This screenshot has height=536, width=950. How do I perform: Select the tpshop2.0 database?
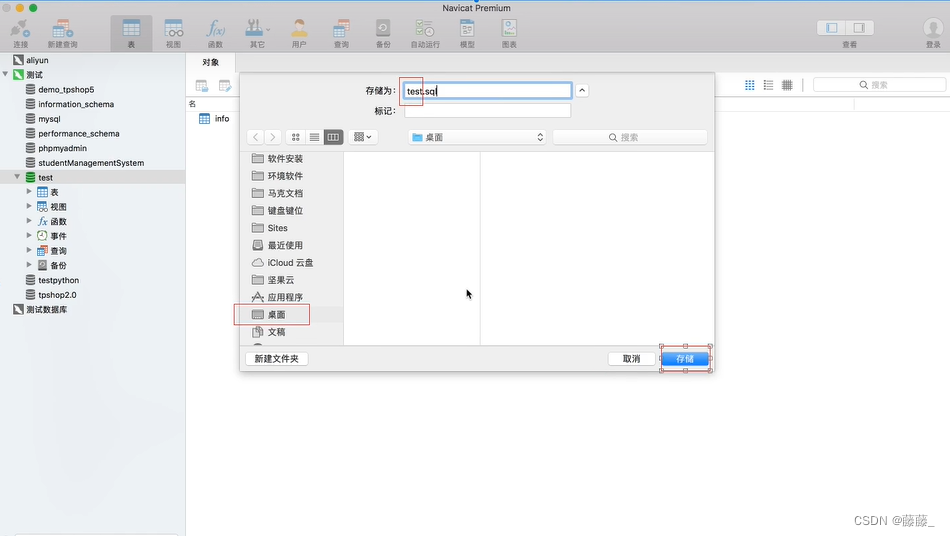tap(57, 294)
